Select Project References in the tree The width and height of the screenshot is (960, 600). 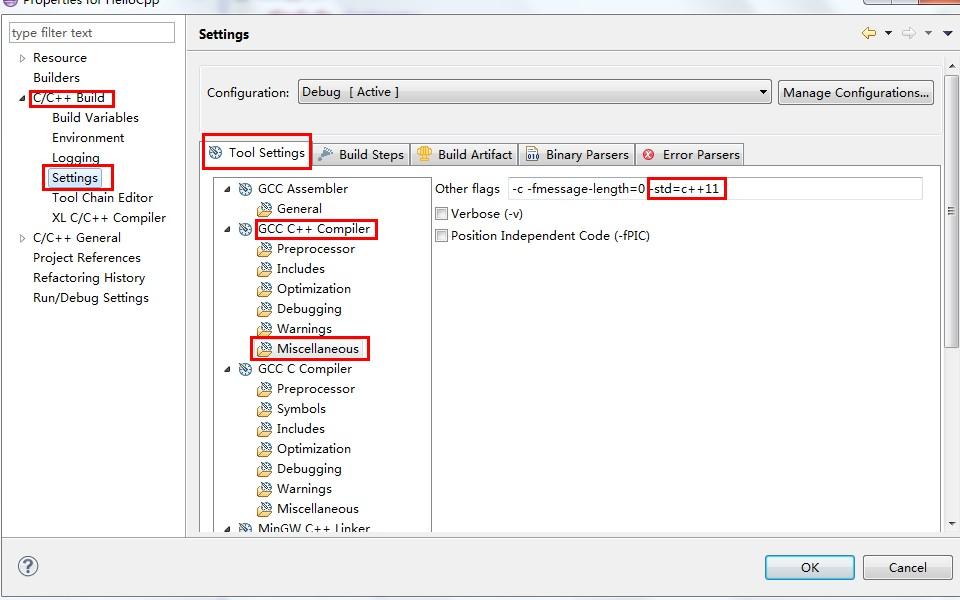87,258
